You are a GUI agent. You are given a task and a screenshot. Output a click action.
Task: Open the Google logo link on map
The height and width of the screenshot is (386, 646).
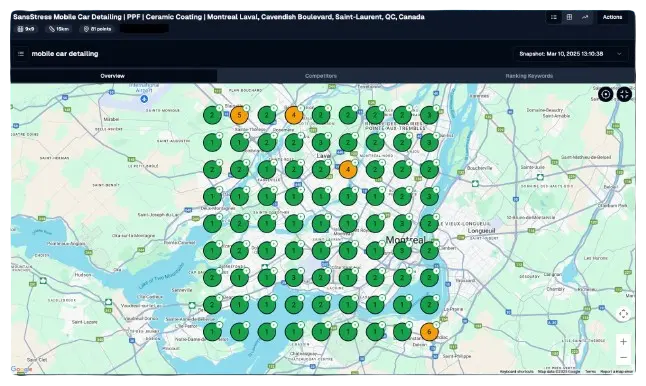click(21, 369)
